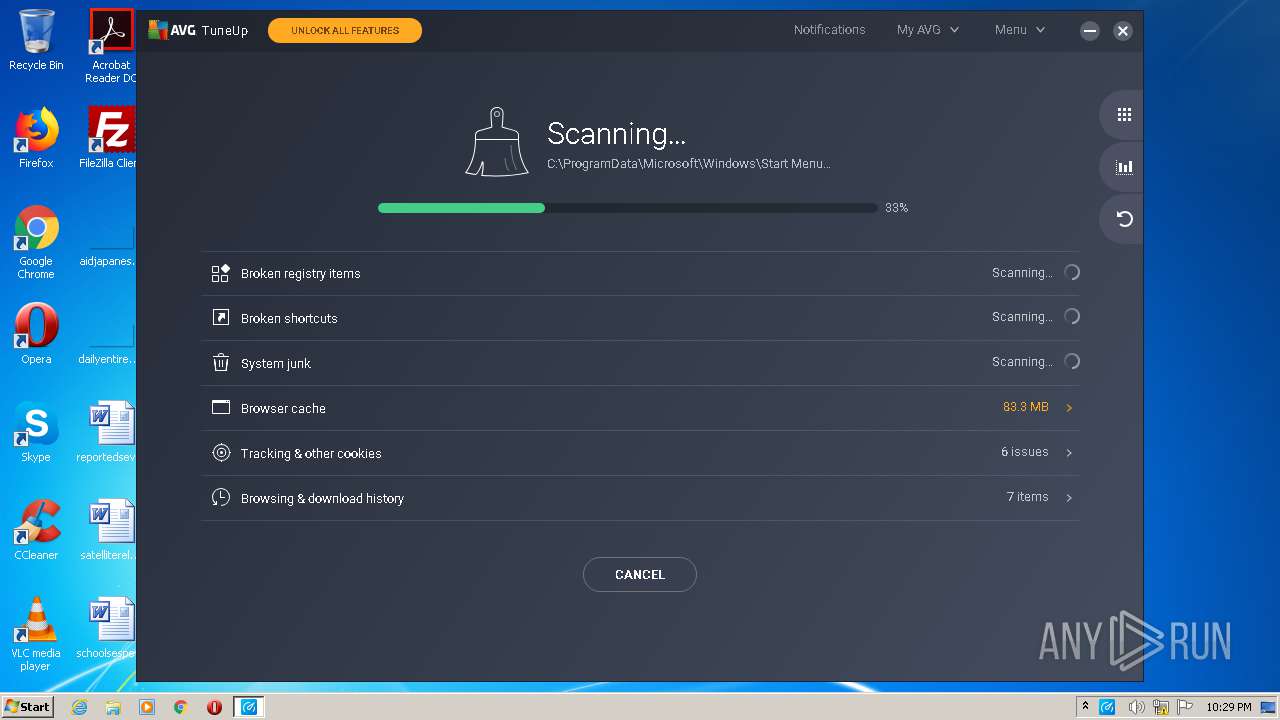Minimize the AVG TuneUp window
Viewport: 1280px width, 720px height.
pyautogui.click(x=1090, y=31)
